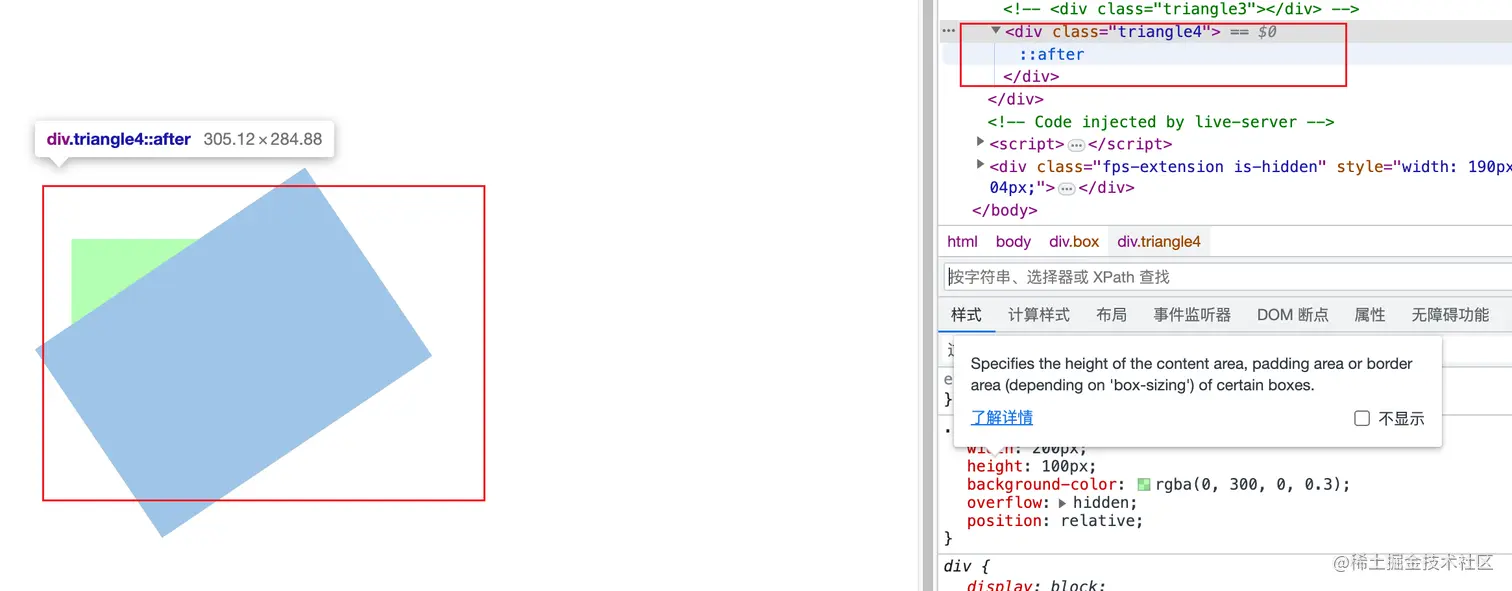Switch to the 布局 tab
Screen dimensions: 1512x591
pyautogui.click(x=1111, y=315)
